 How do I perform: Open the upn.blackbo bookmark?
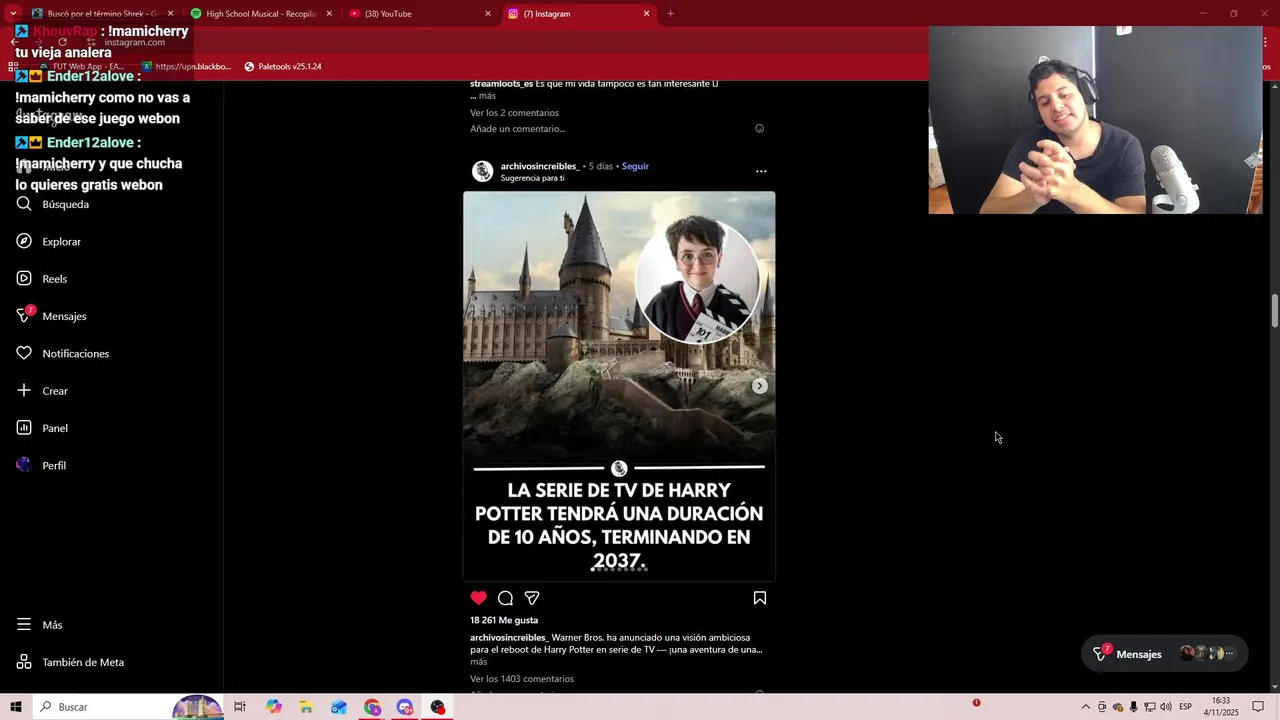click(186, 66)
